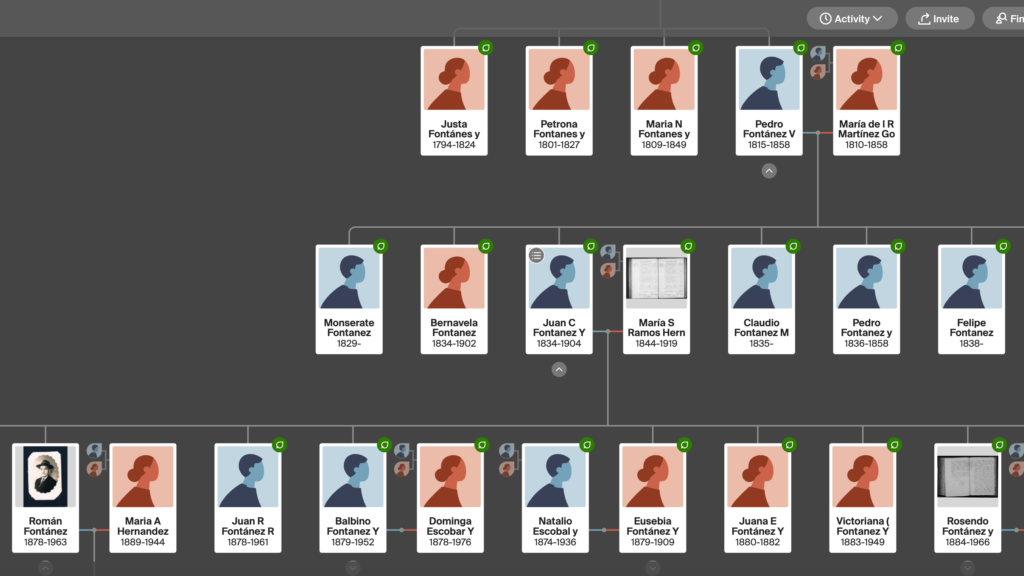
Task: Collapse descendants under Pedro Fontánez V
Action: (769, 171)
